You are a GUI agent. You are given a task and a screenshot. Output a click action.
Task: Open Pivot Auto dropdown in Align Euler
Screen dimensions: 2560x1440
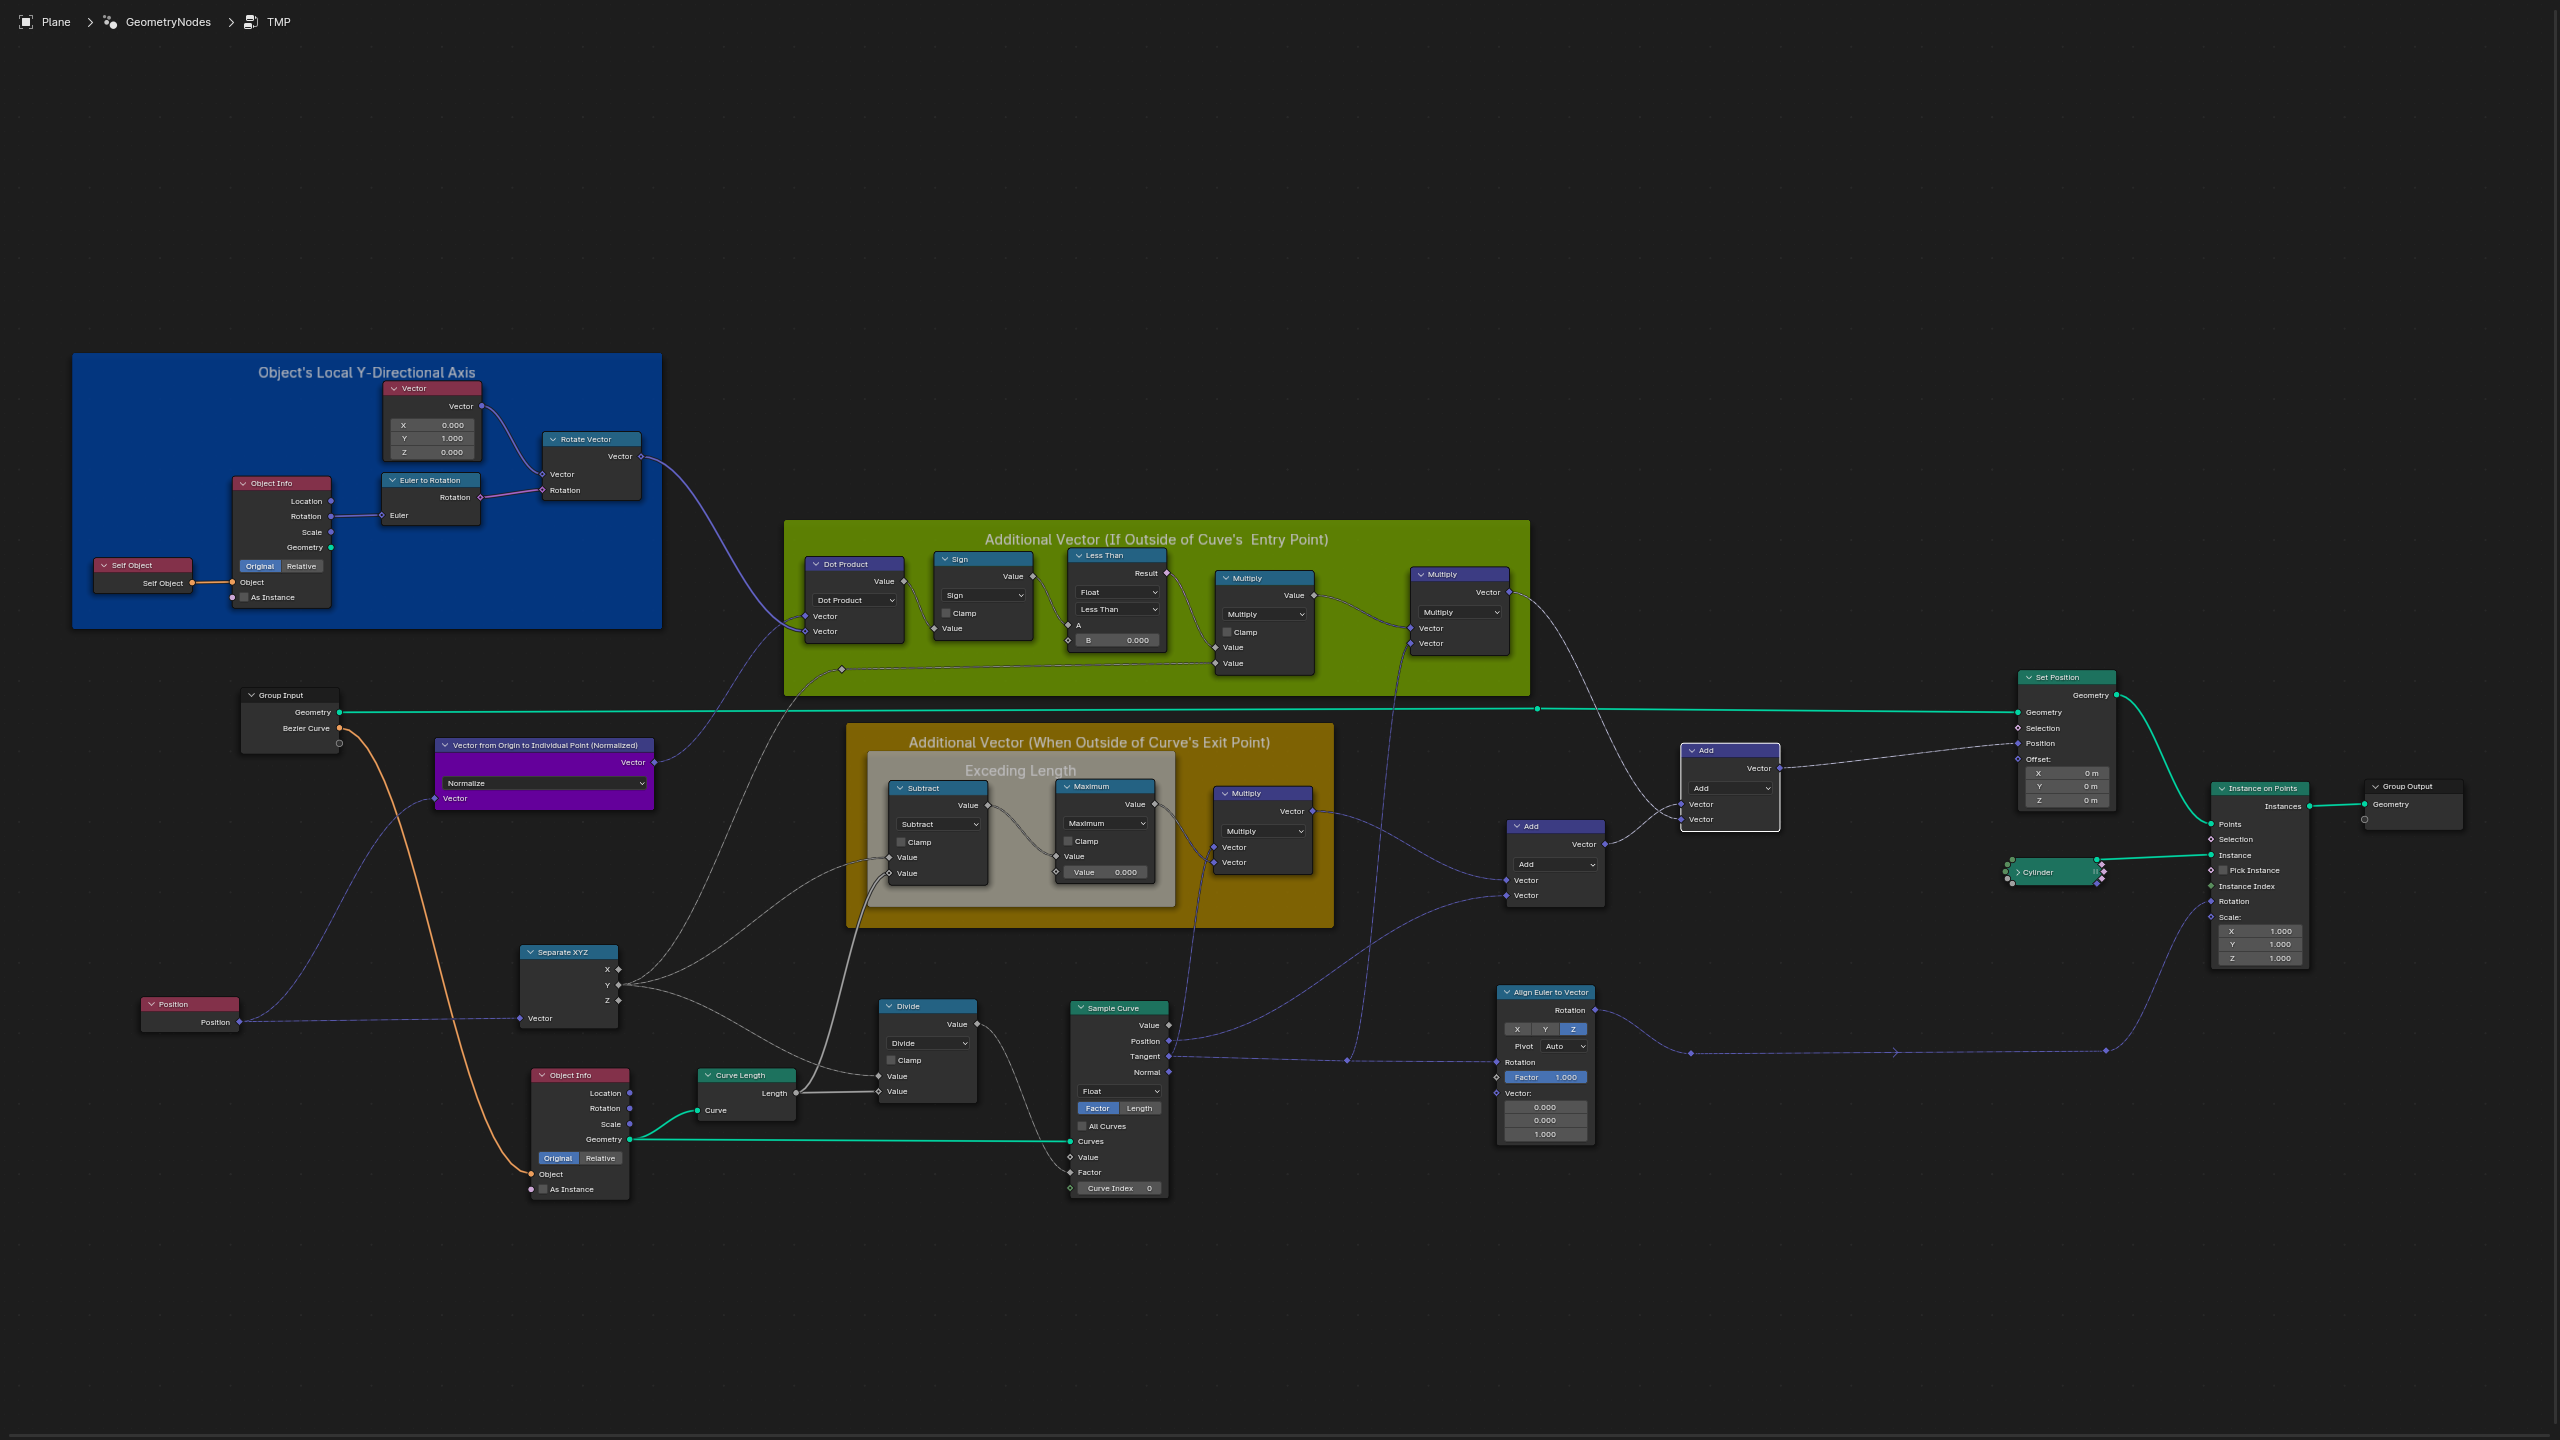click(x=1564, y=1046)
